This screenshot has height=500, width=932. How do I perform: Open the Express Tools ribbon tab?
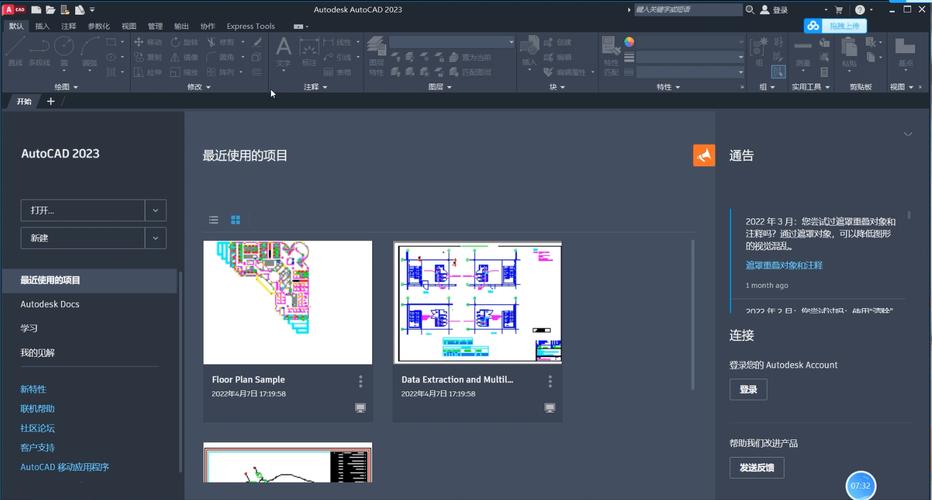point(250,26)
